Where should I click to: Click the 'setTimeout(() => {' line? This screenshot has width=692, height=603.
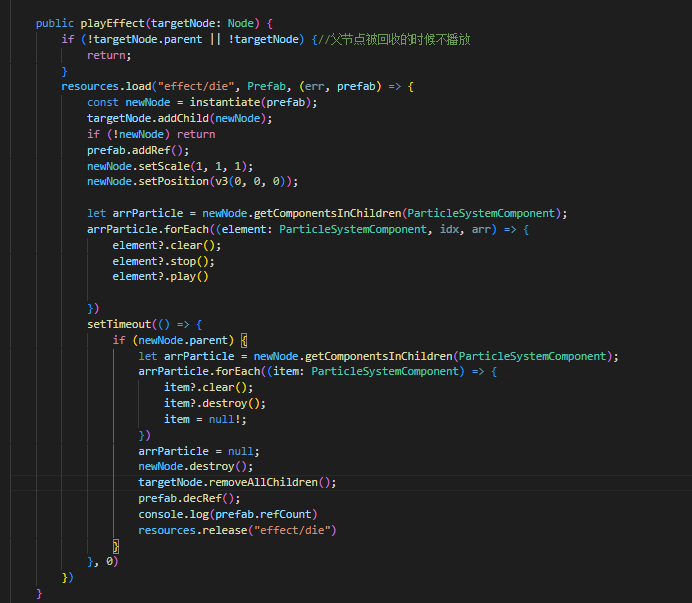coord(145,324)
